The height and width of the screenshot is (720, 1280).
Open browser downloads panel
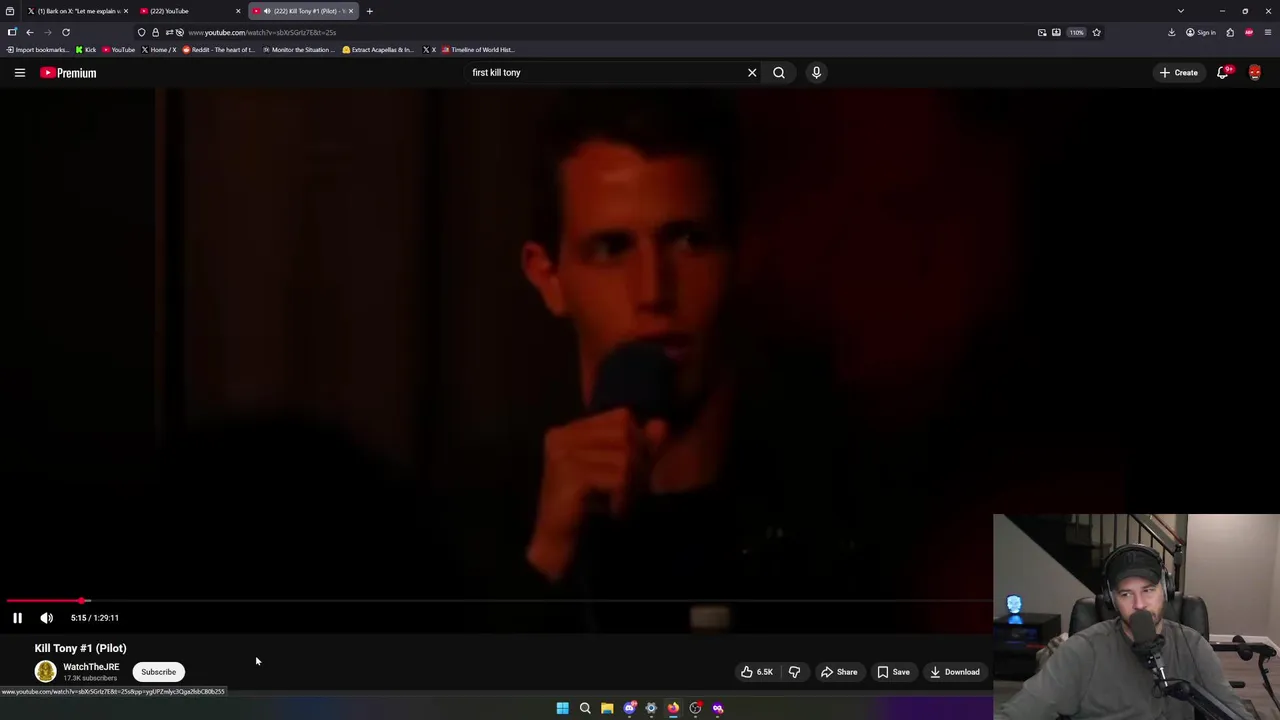pos(1171,32)
